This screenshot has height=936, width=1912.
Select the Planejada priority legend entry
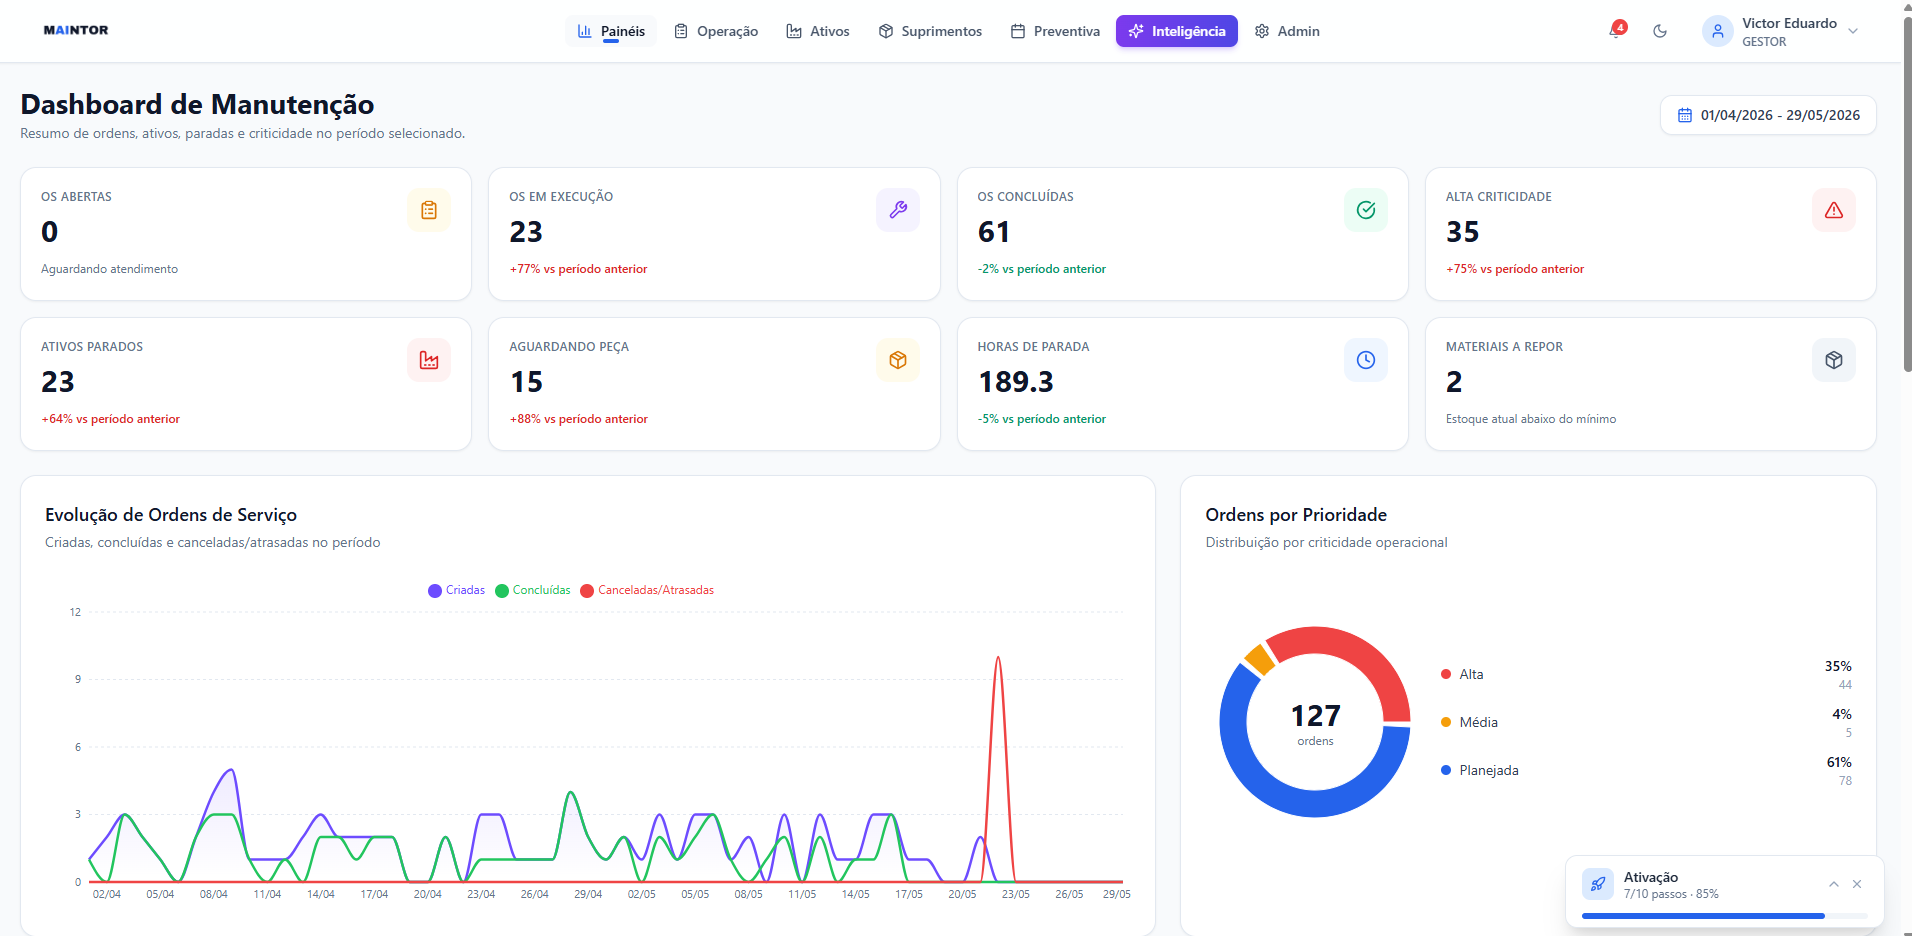(x=1480, y=770)
